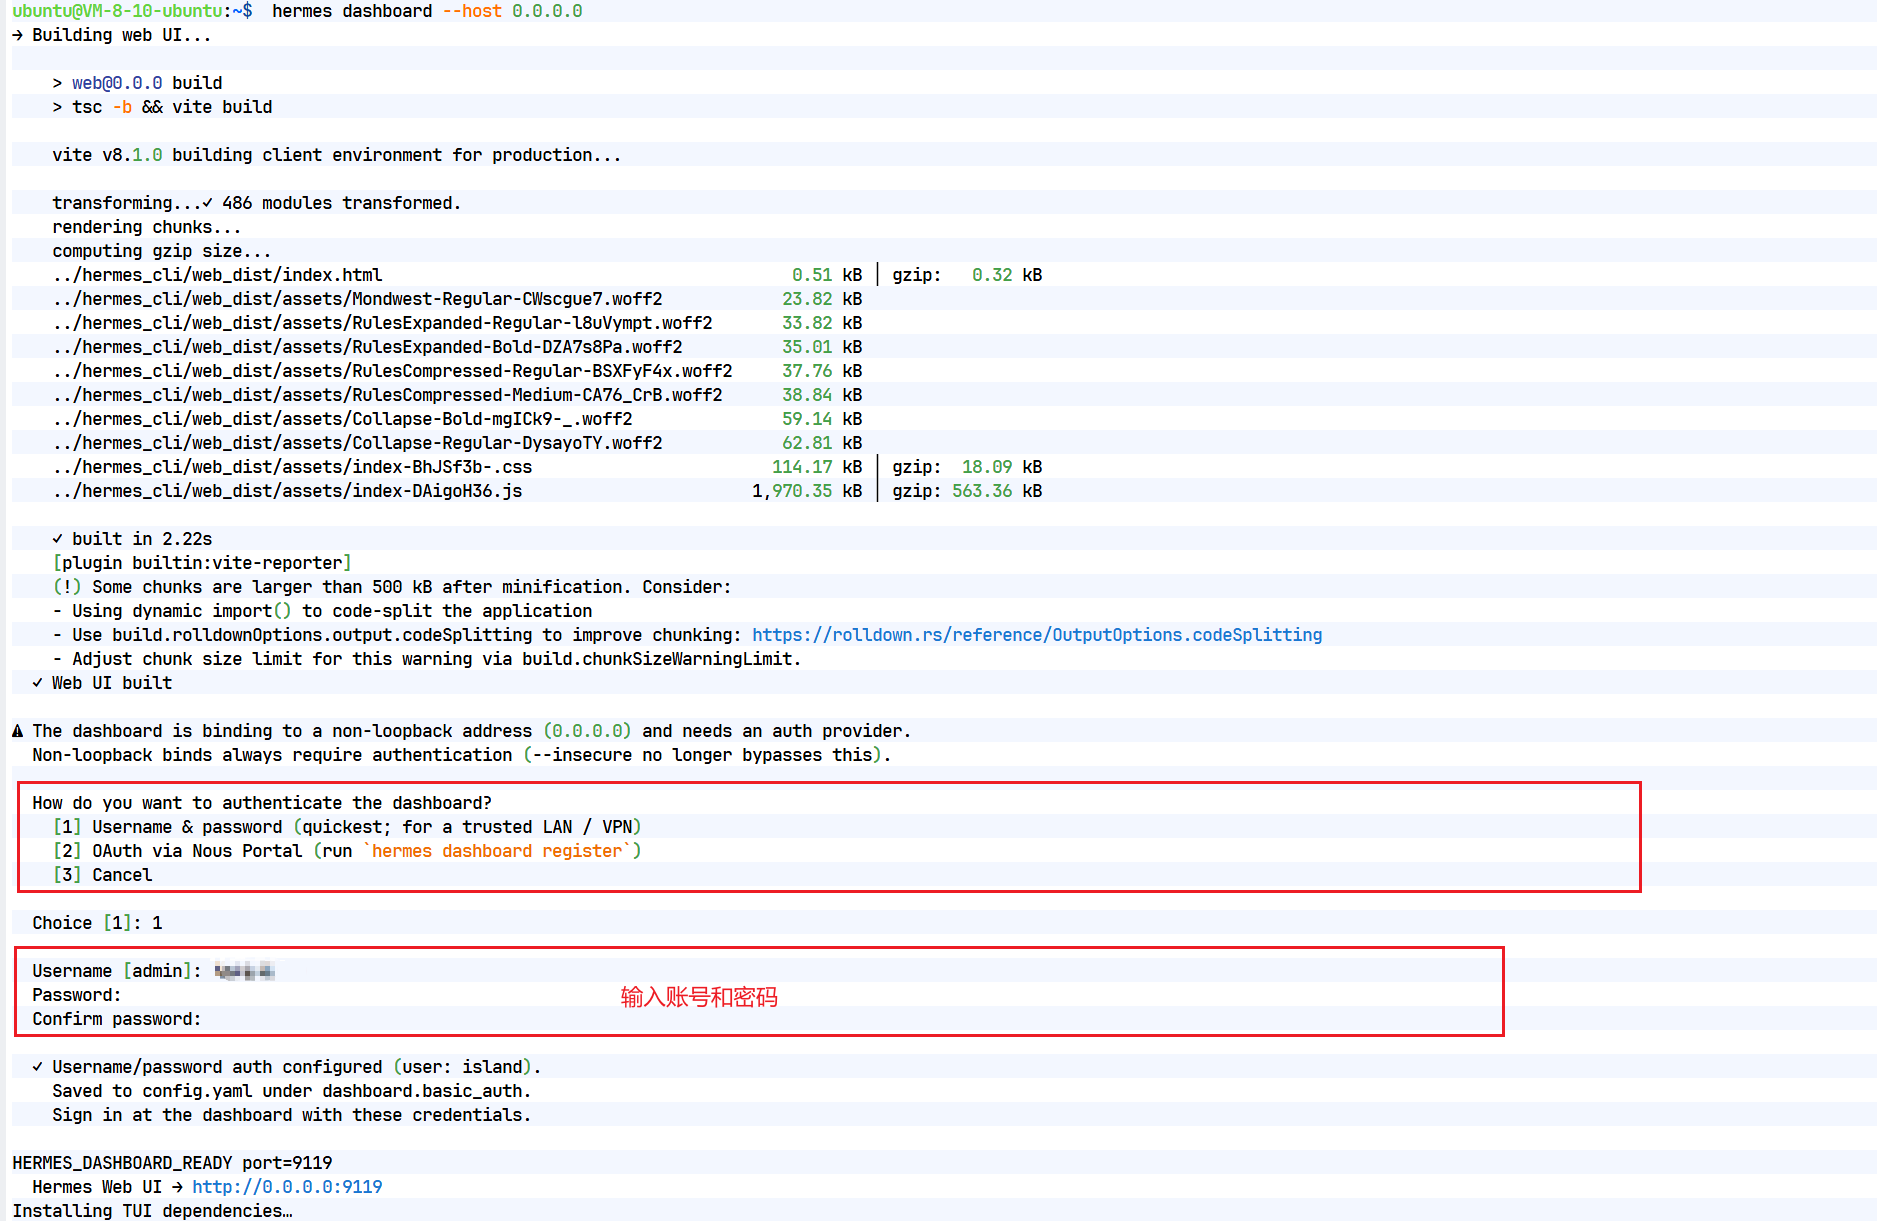This screenshot has width=1877, height=1221.
Task: Click the gzip 18.09 kB value
Action: pyautogui.click(x=967, y=467)
